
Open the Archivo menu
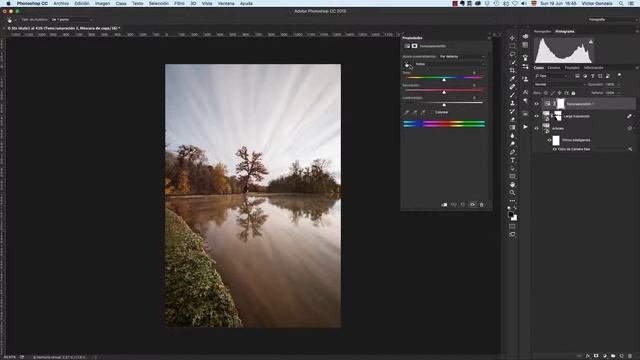tap(61, 3)
